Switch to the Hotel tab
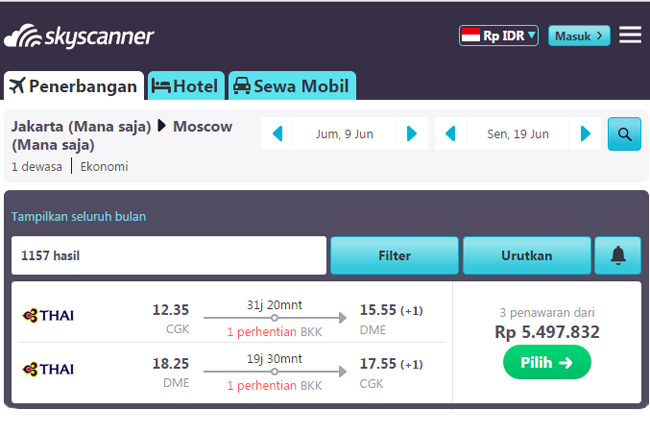Viewport: 650px width, 434px height. point(186,86)
